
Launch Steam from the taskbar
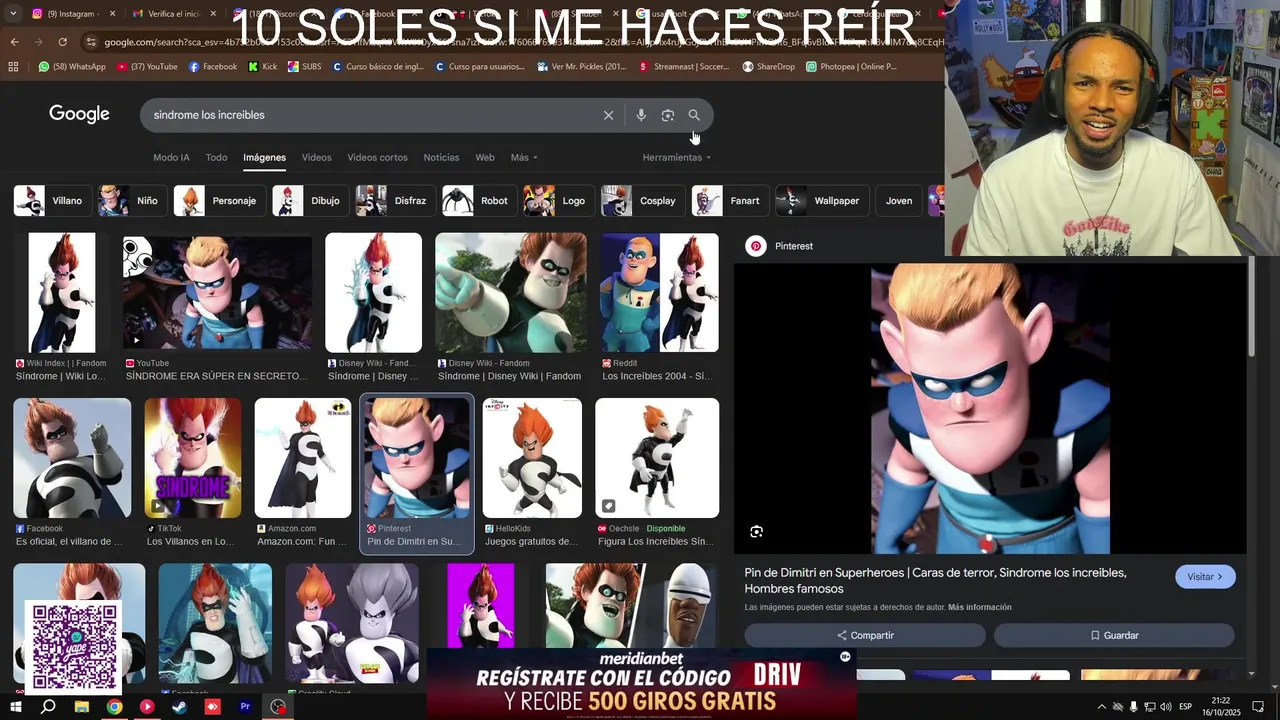coord(179,707)
